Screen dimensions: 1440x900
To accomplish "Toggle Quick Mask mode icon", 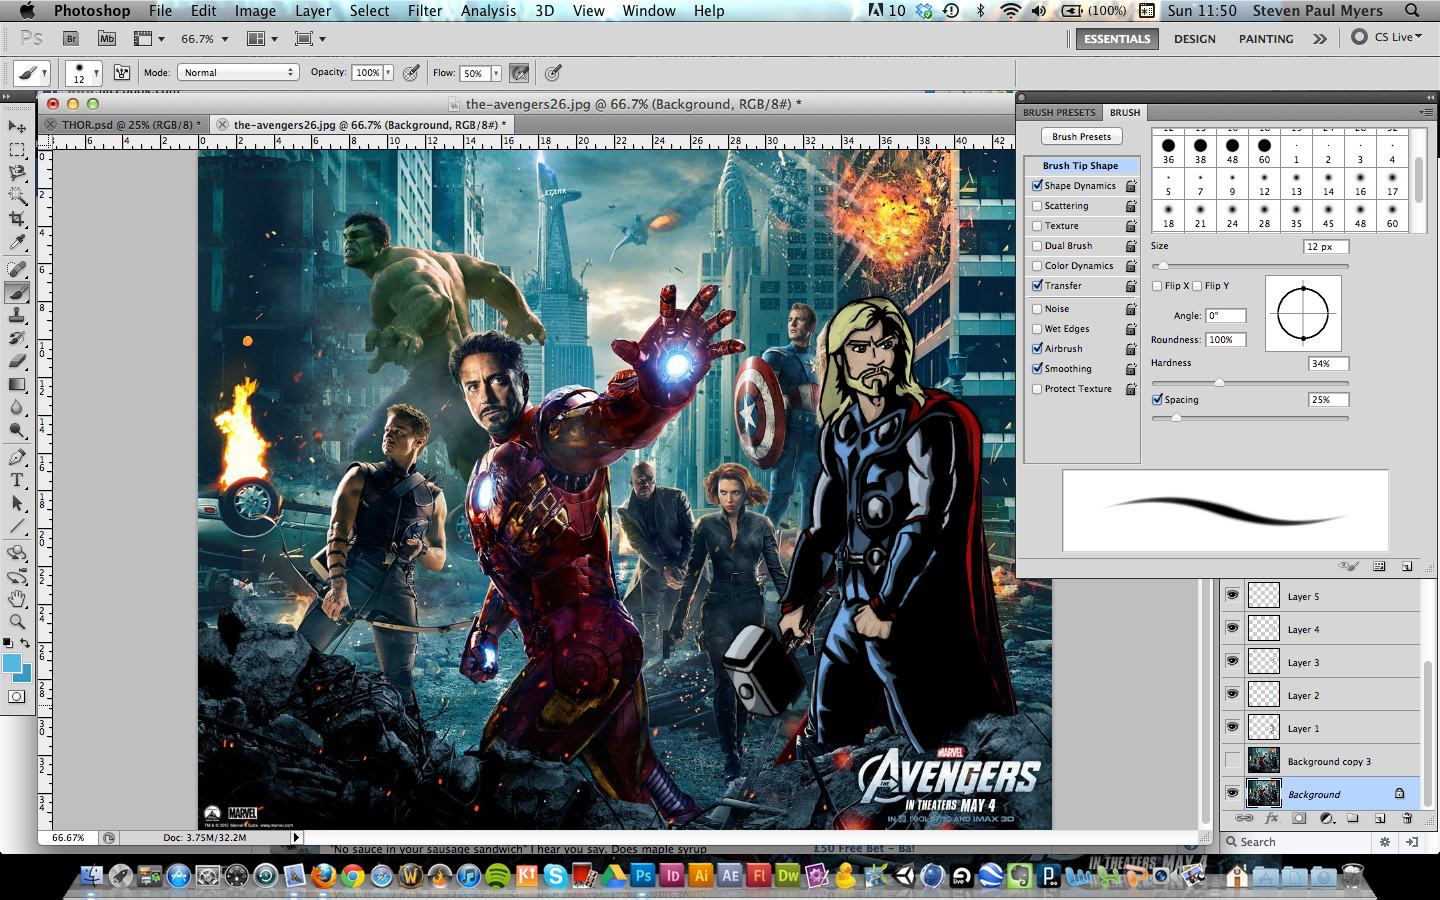I will tap(17, 697).
